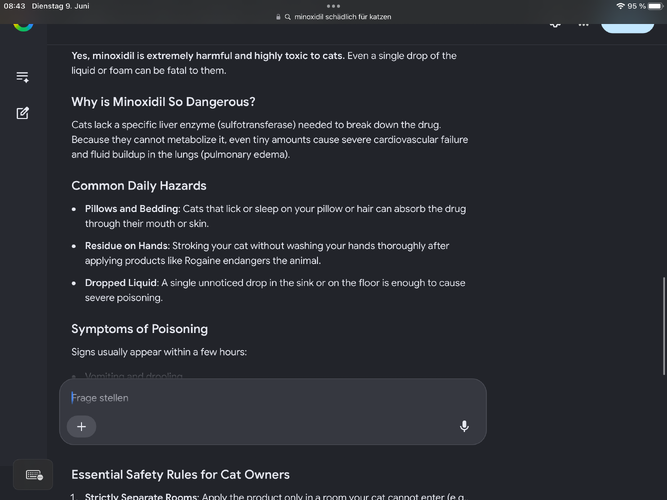This screenshot has width=667, height=500.
Task: Click the vertical scrollbar on the right edge
Action: [x=663, y=326]
